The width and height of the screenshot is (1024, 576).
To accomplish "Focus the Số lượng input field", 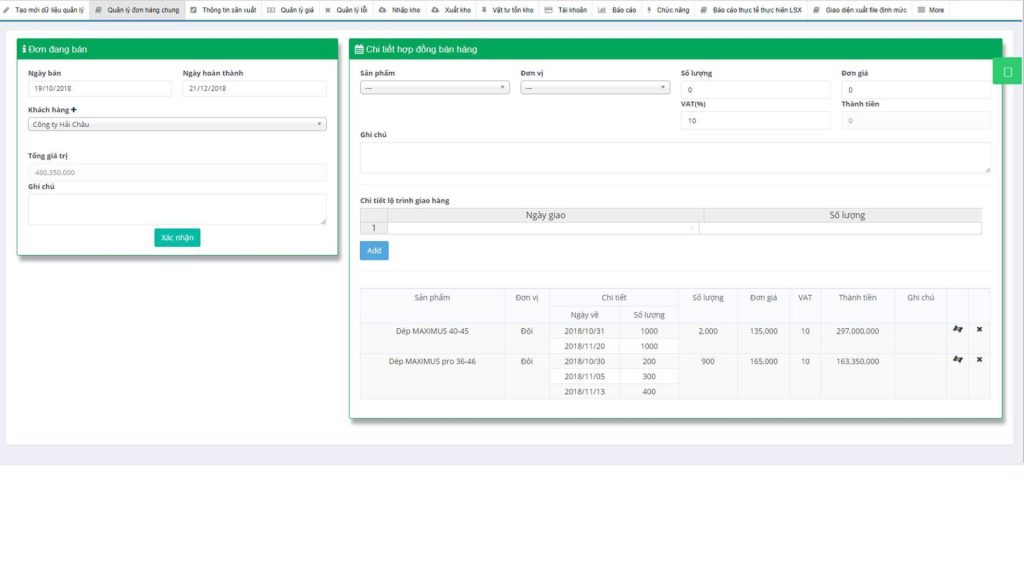I will coord(756,89).
